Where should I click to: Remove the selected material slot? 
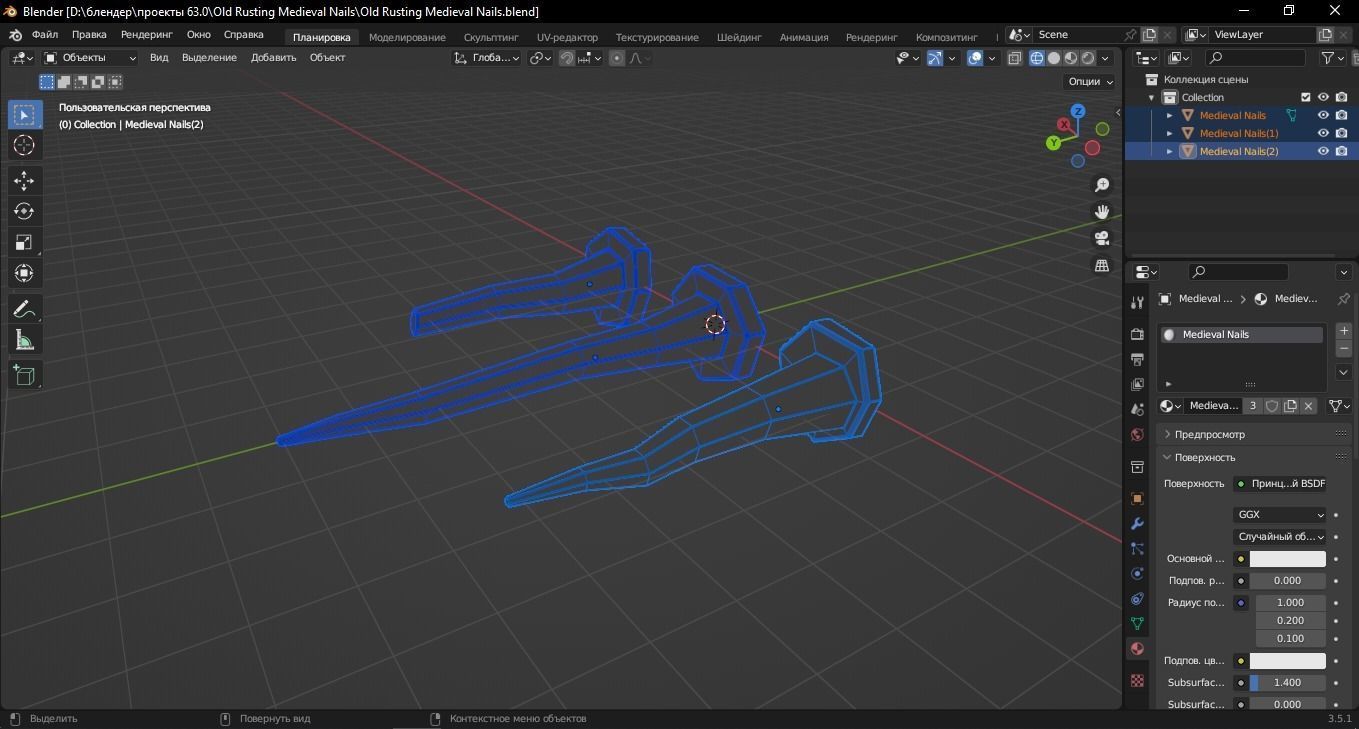pyautogui.click(x=1343, y=349)
